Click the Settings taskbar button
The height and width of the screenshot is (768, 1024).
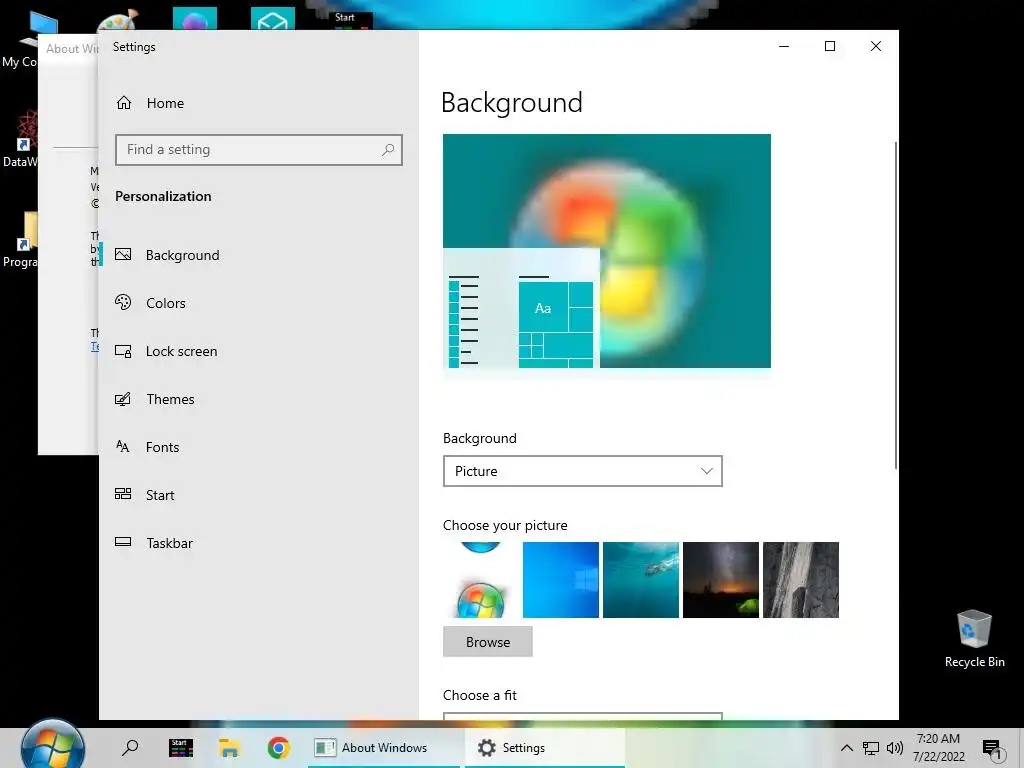(545, 748)
